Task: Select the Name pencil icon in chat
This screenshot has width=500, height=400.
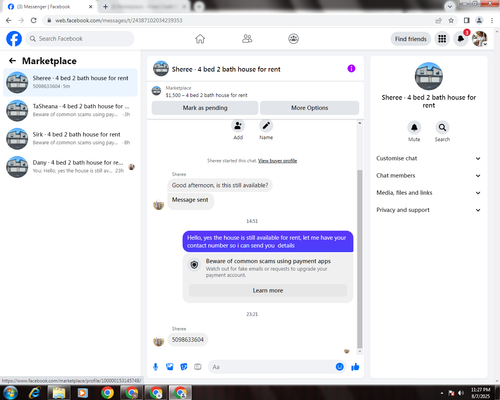Action: click(x=266, y=126)
